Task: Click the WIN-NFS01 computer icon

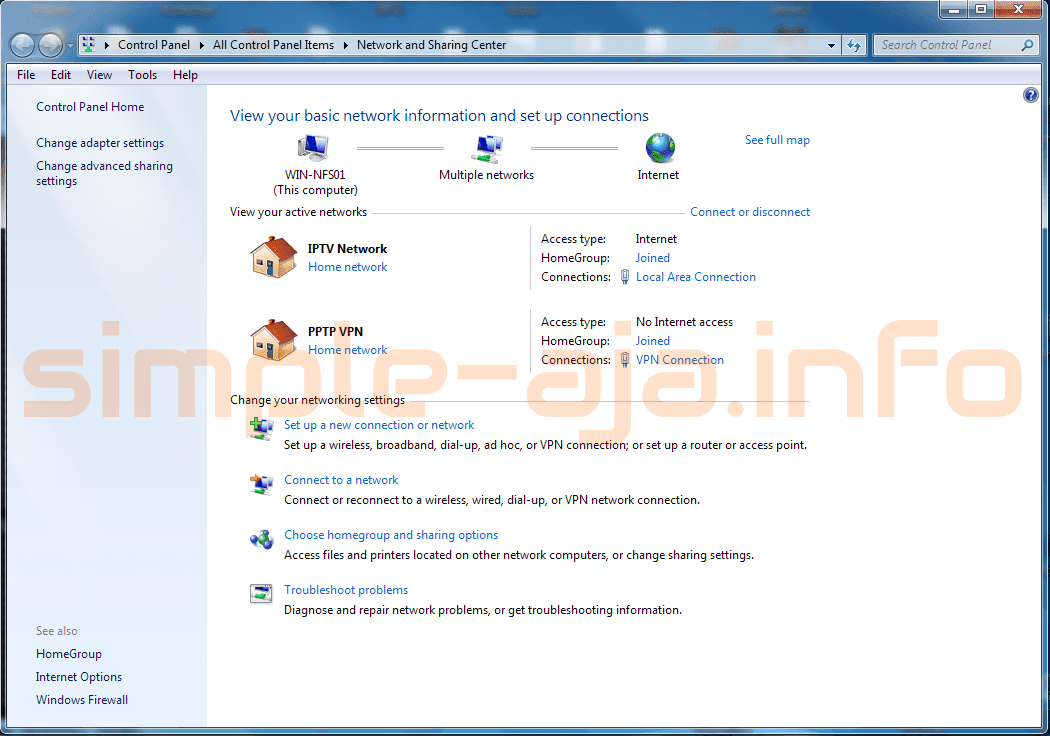Action: click(313, 148)
